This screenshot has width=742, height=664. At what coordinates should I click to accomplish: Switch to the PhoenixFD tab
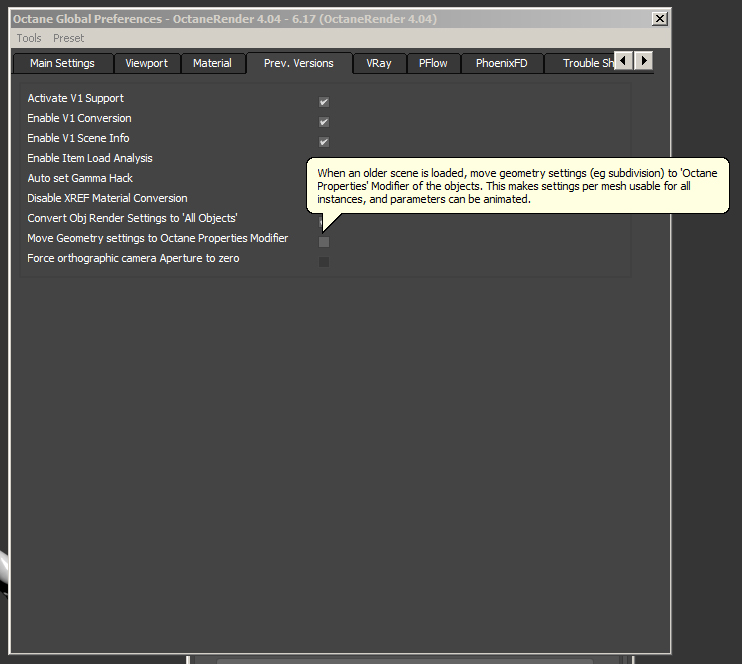click(502, 63)
